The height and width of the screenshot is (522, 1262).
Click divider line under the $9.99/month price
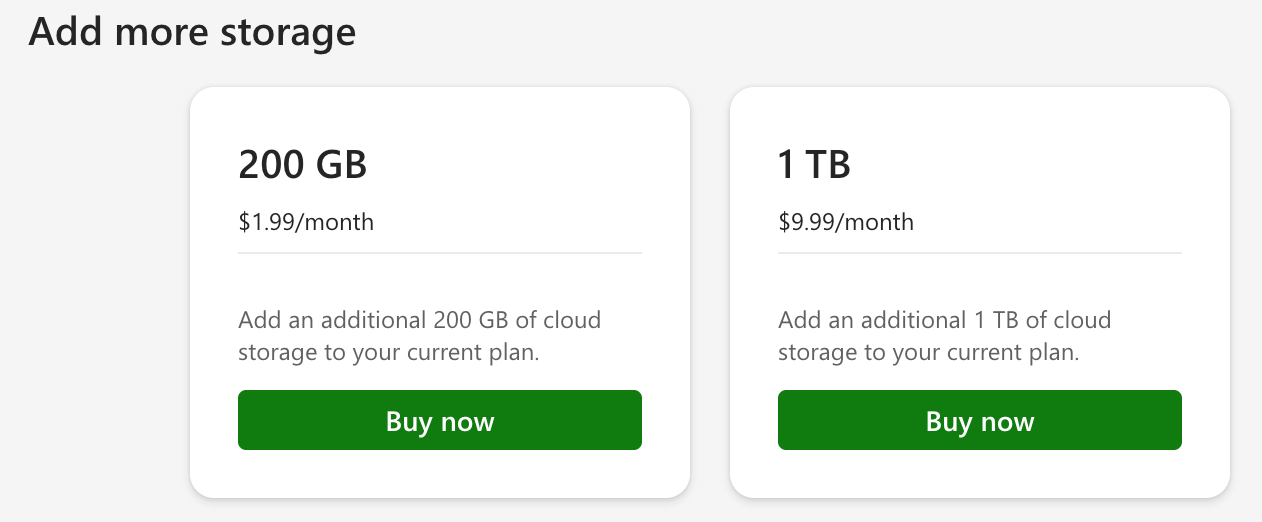tap(980, 253)
